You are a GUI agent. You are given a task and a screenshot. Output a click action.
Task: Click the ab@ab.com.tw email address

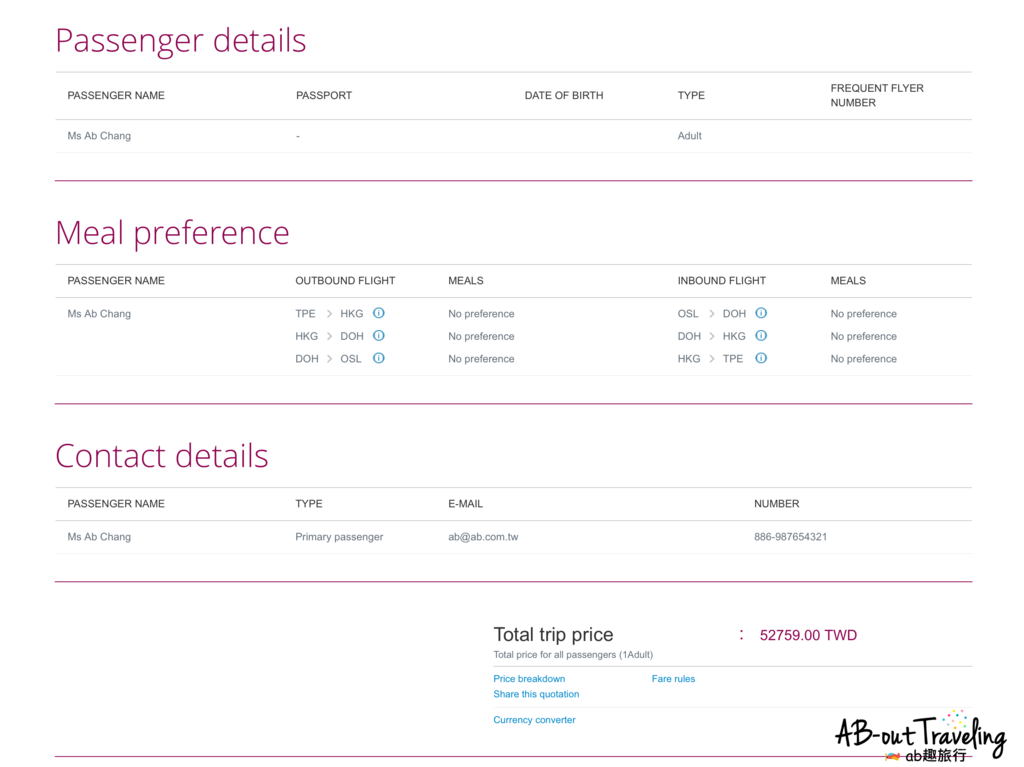(x=483, y=537)
